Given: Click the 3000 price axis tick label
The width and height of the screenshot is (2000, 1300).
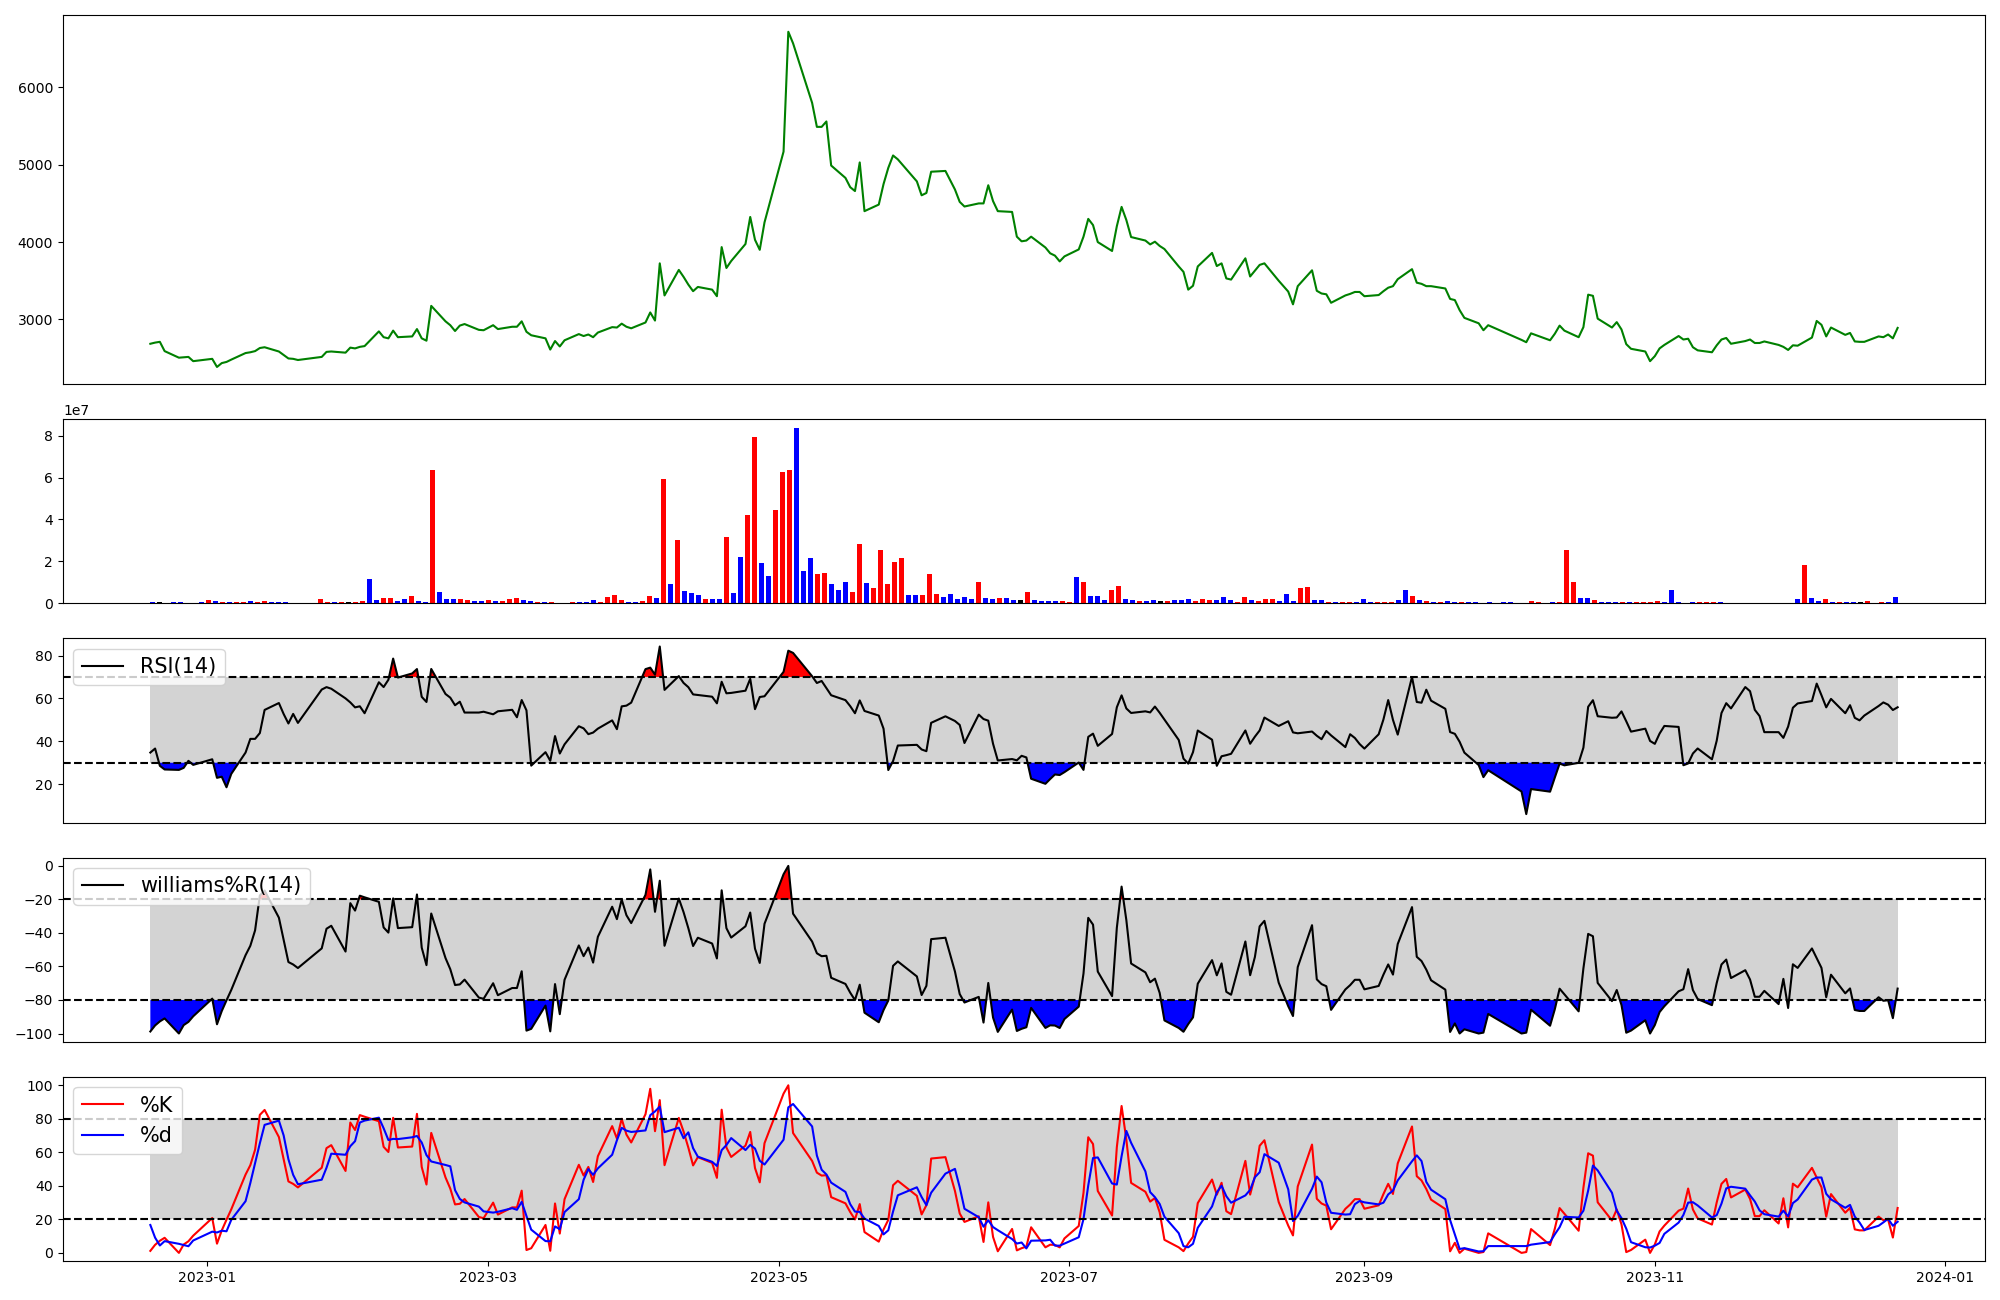Looking at the screenshot, I should point(36,320).
